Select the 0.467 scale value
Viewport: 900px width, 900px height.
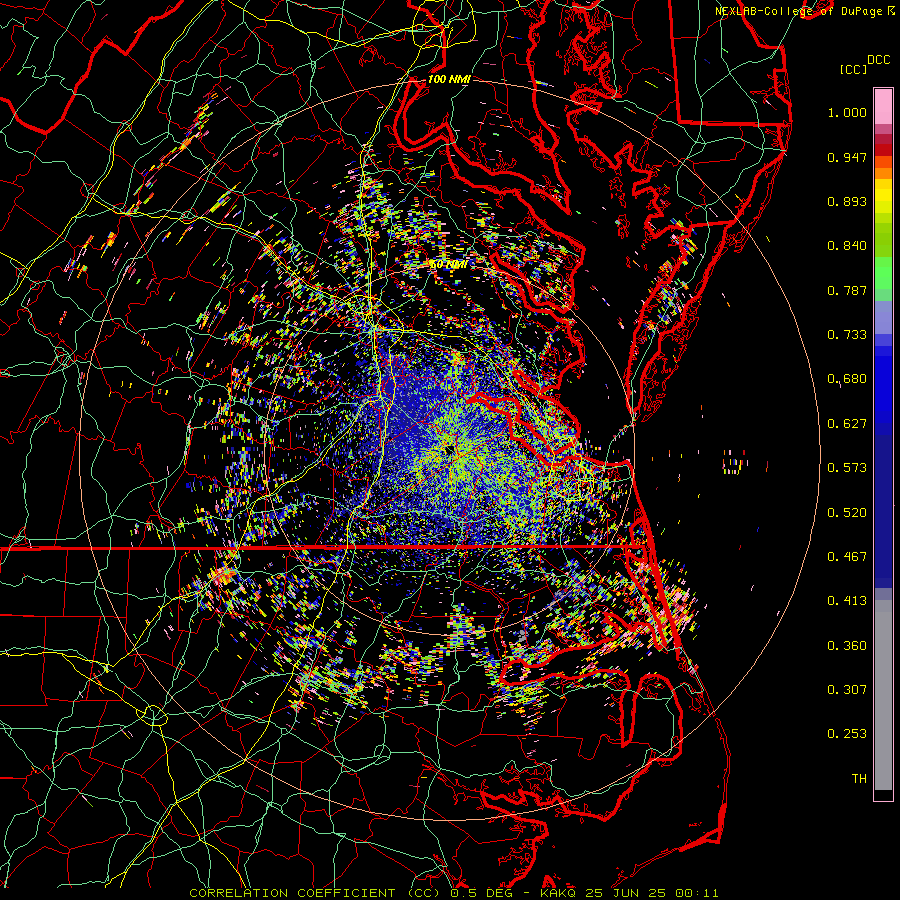[847, 557]
